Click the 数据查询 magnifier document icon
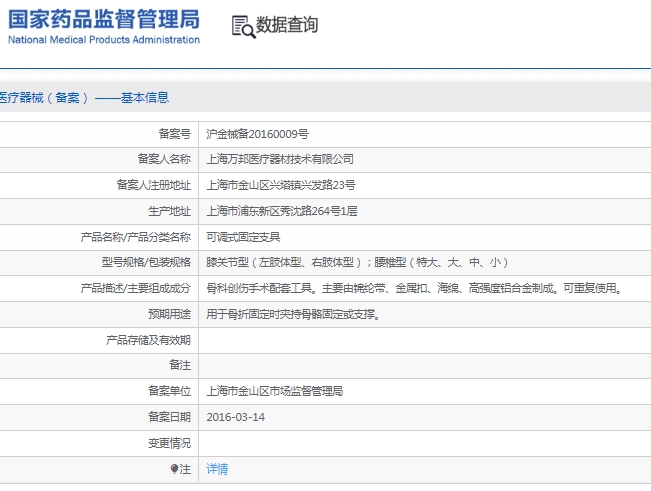The width and height of the screenshot is (651, 491). point(243,27)
